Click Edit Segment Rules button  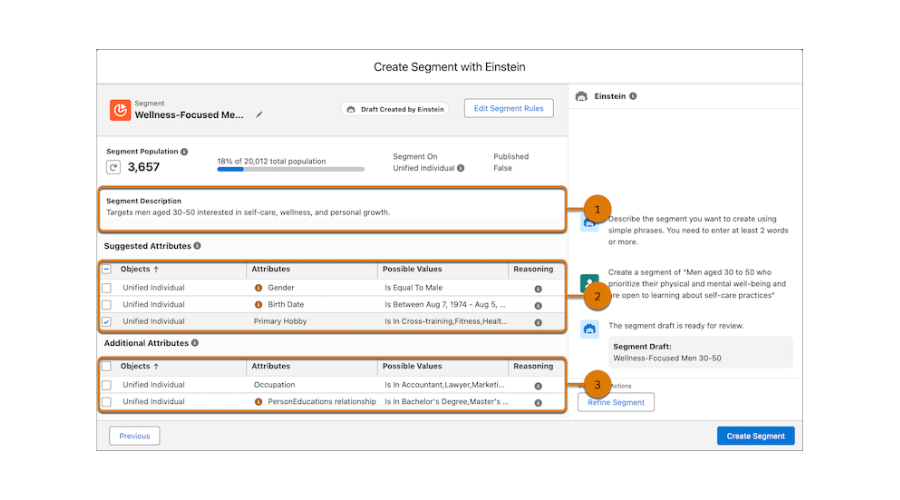pos(509,108)
